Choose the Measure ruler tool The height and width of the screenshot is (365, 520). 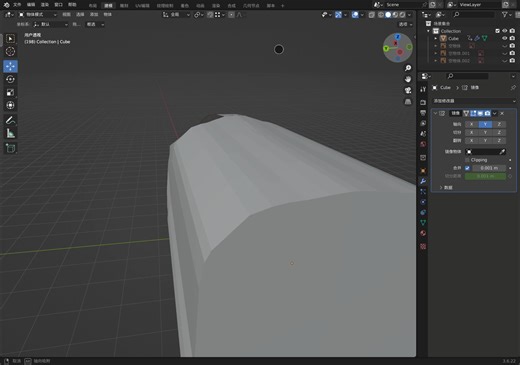pos(10,133)
